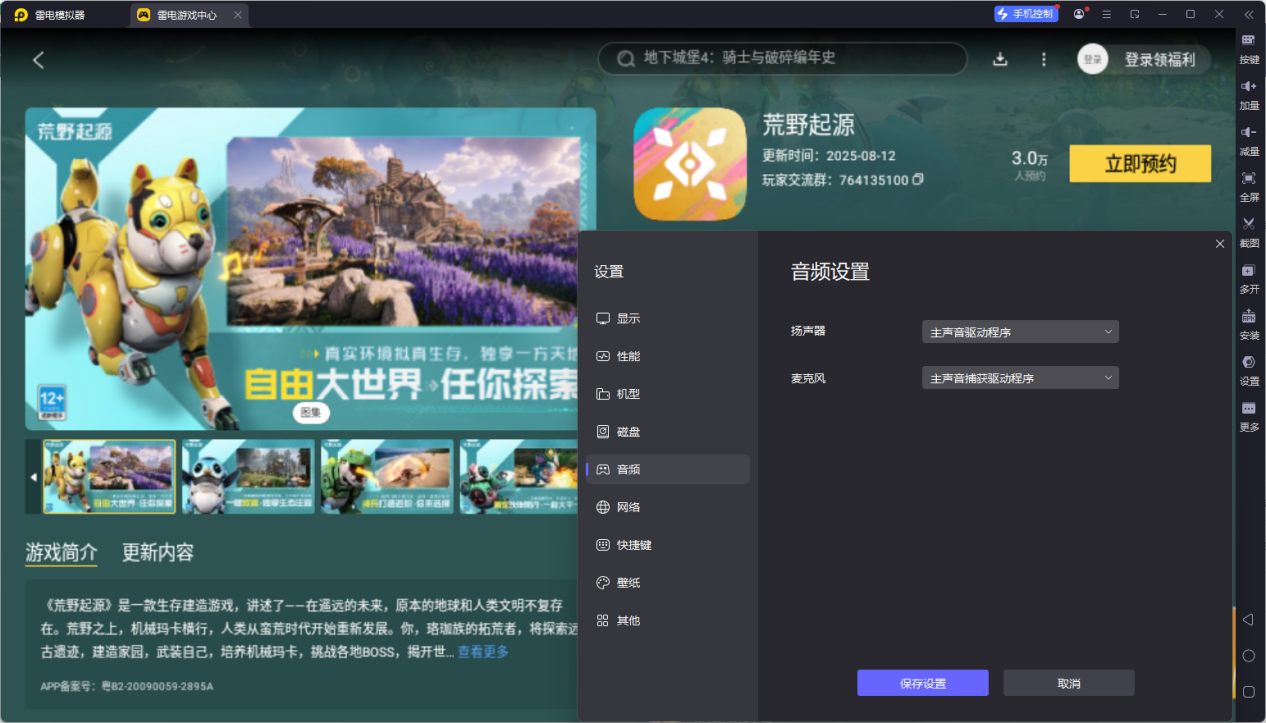Select 机型 in settings menu
Image resolution: width=1266 pixels, height=723 pixels.
(x=668, y=394)
